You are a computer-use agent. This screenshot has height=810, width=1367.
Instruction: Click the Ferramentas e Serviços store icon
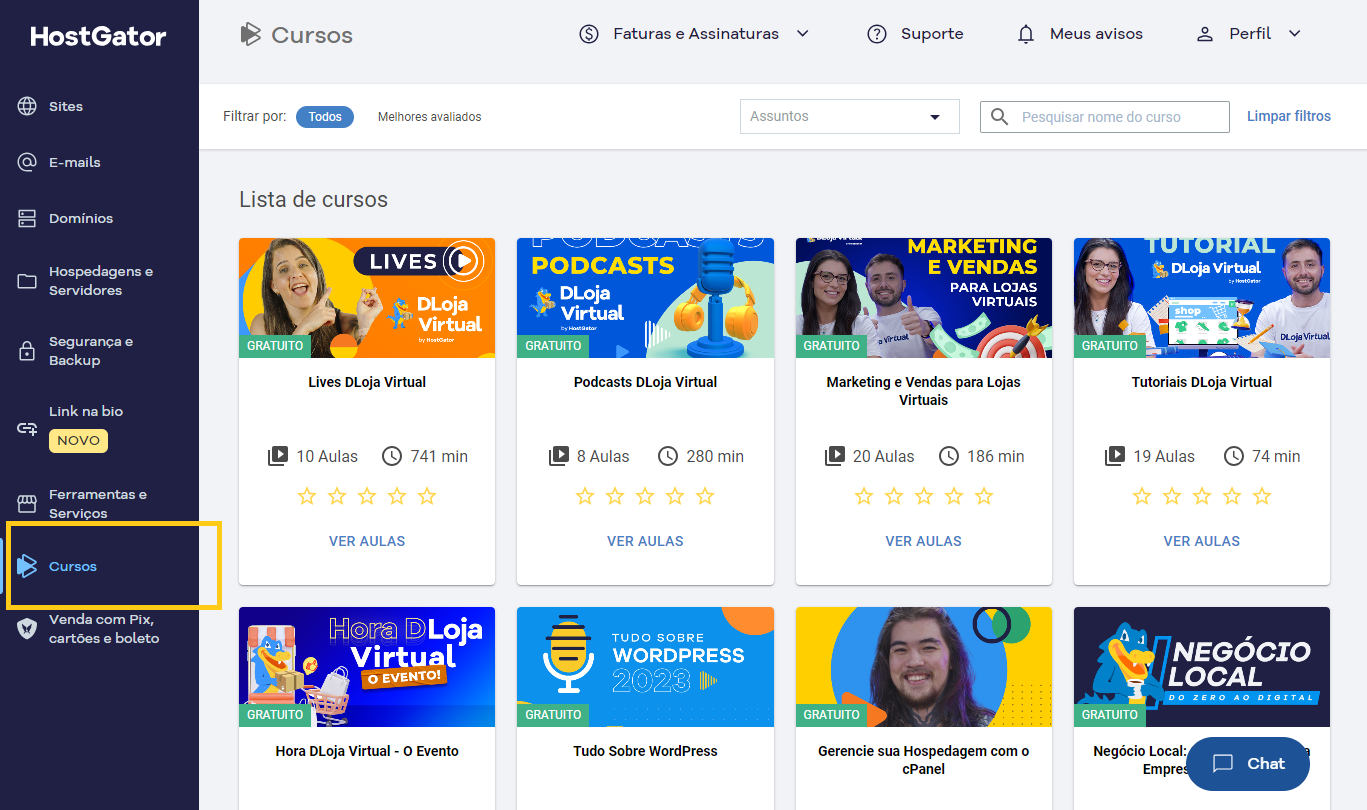pyautogui.click(x=27, y=503)
